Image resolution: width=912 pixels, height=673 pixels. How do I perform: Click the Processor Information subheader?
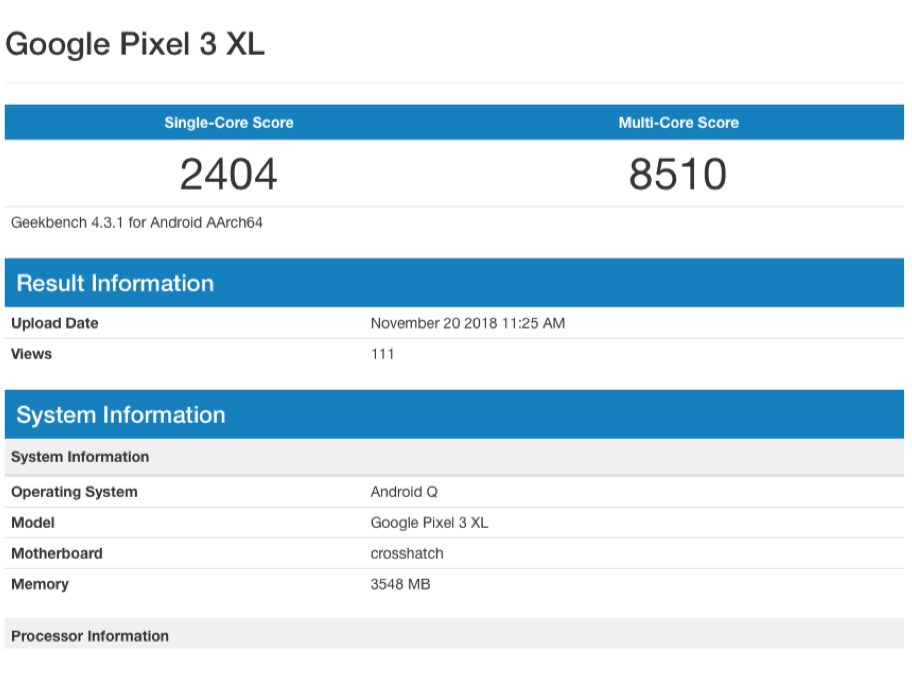(x=90, y=636)
